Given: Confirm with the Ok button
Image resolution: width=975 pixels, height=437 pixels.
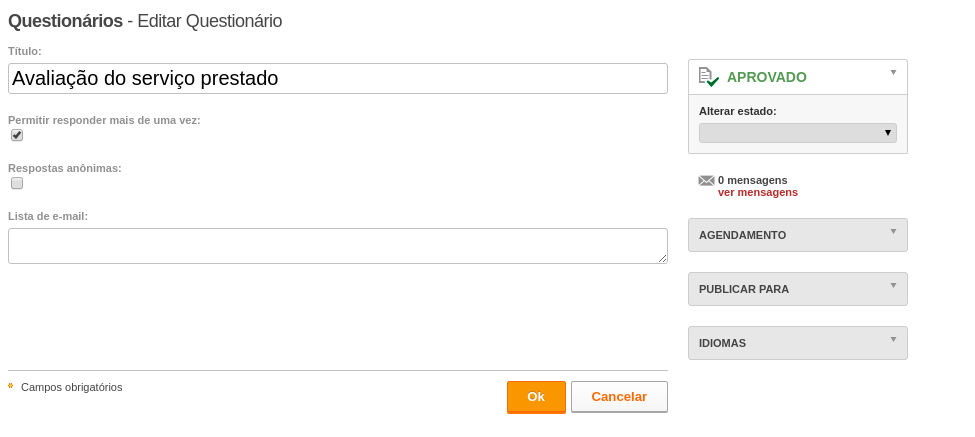Looking at the screenshot, I should 536,397.
